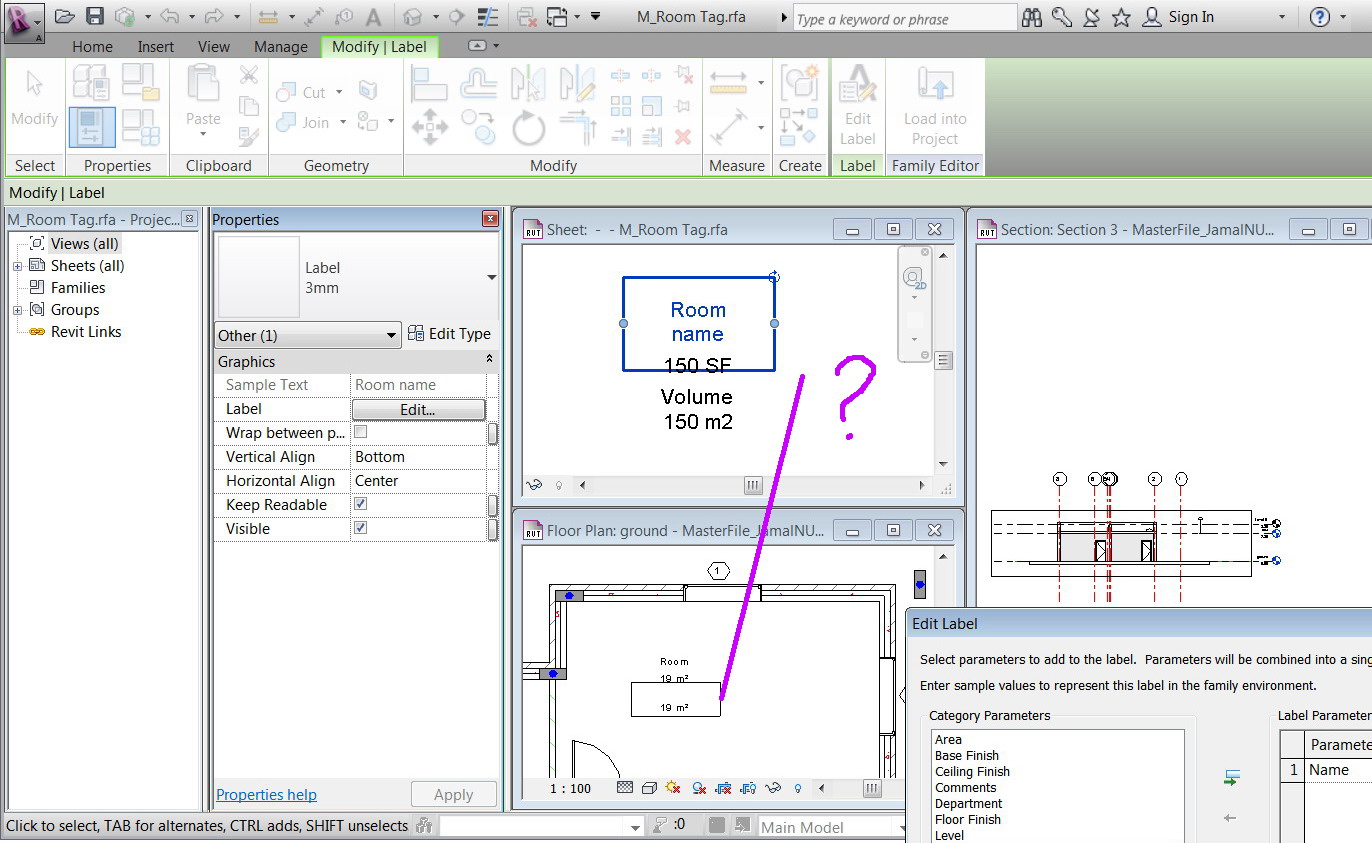Click the Switch Windows icon
Screen dimensions: 1372x843
[557, 16]
